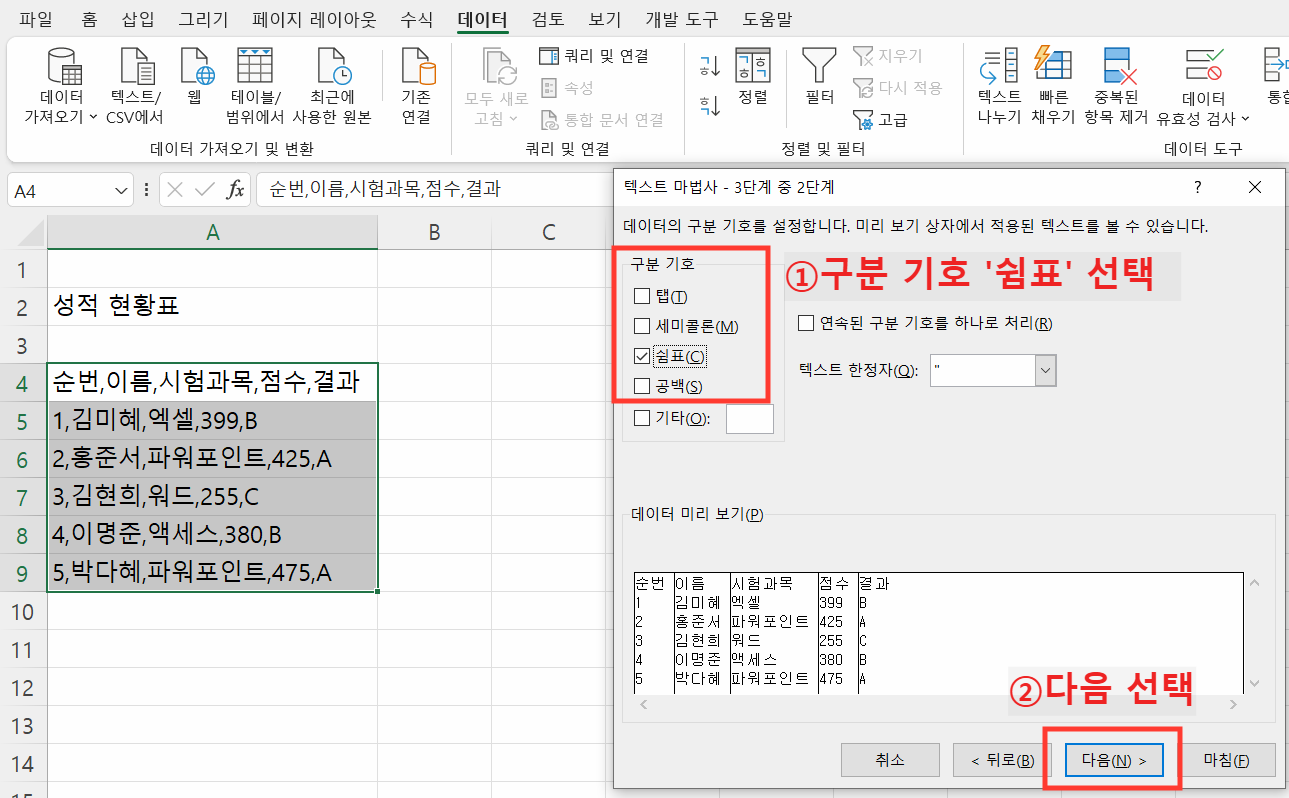Screen dimensions: 1289x798
Task: Click the 뒤로(B) button
Action: pos(1001,759)
